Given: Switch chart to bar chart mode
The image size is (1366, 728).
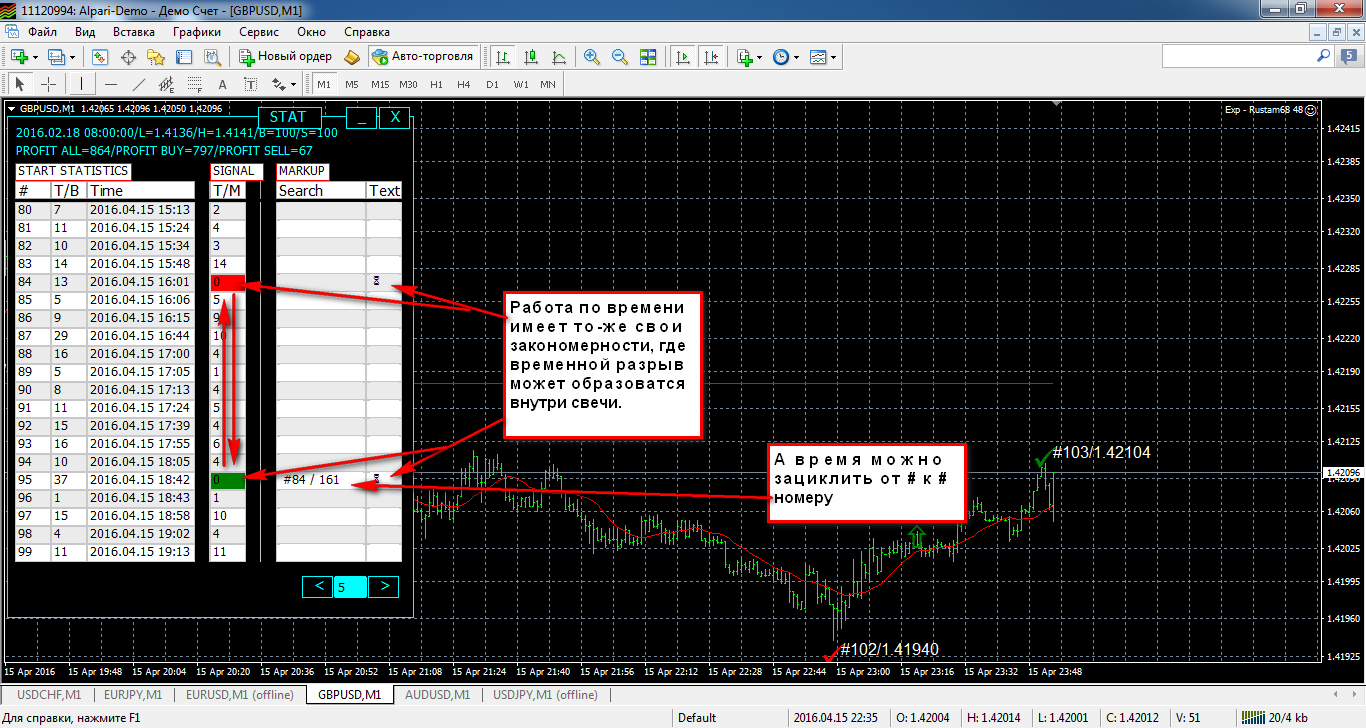Looking at the screenshot, I should pyautogui.click(x=503, y=56).
